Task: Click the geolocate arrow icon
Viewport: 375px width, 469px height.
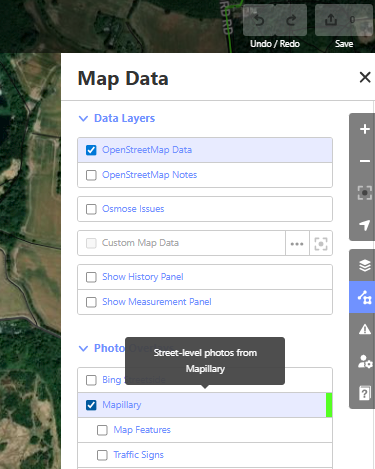Action: tap(365, 225)
